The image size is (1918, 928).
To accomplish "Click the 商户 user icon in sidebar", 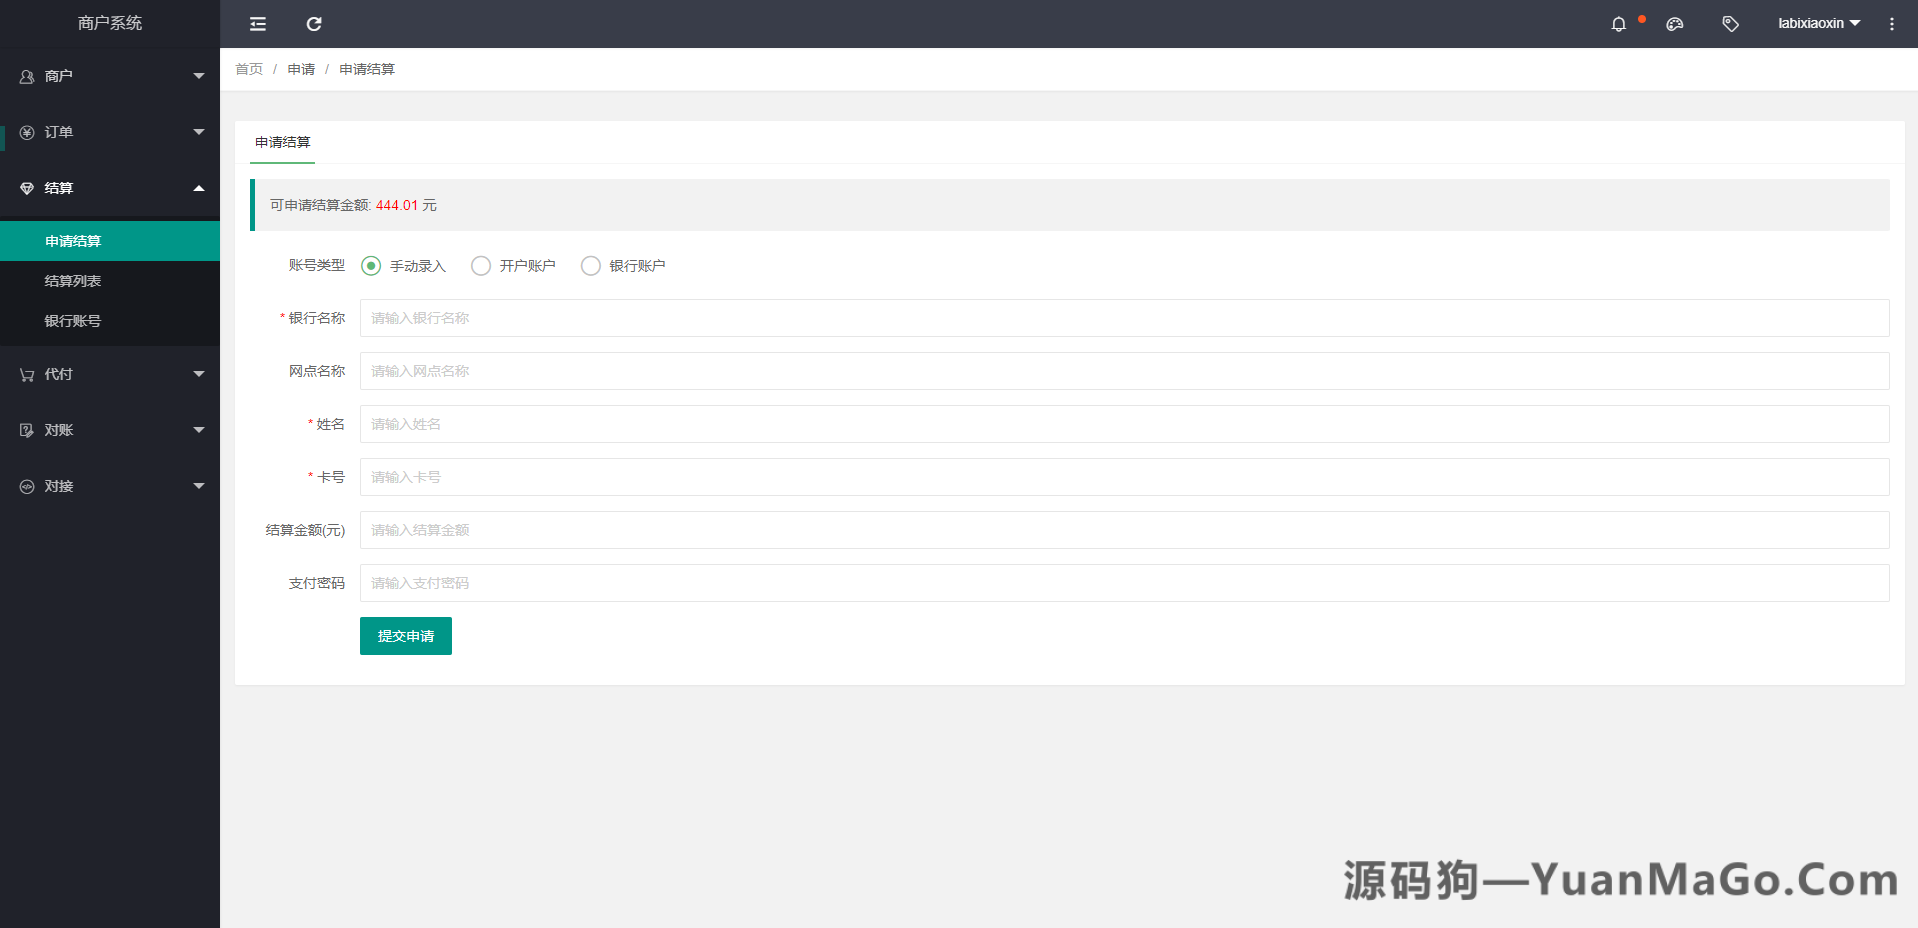I will pyautogui.click(x=25, y=76).
